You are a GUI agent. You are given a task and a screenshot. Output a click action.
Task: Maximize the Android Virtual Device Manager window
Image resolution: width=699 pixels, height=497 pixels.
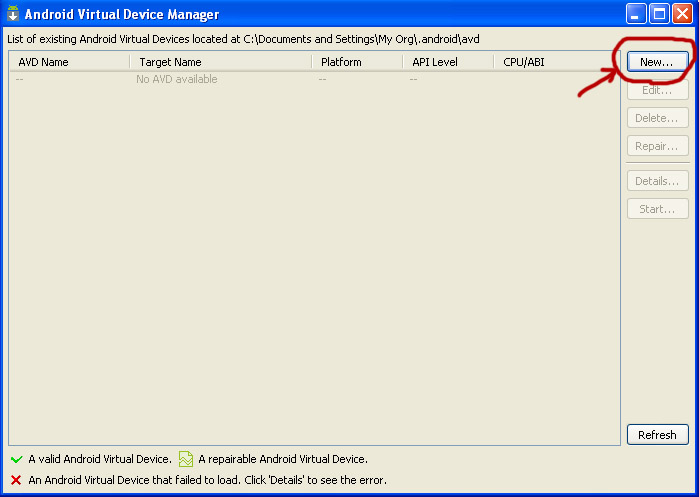click(x=659, y=14)
